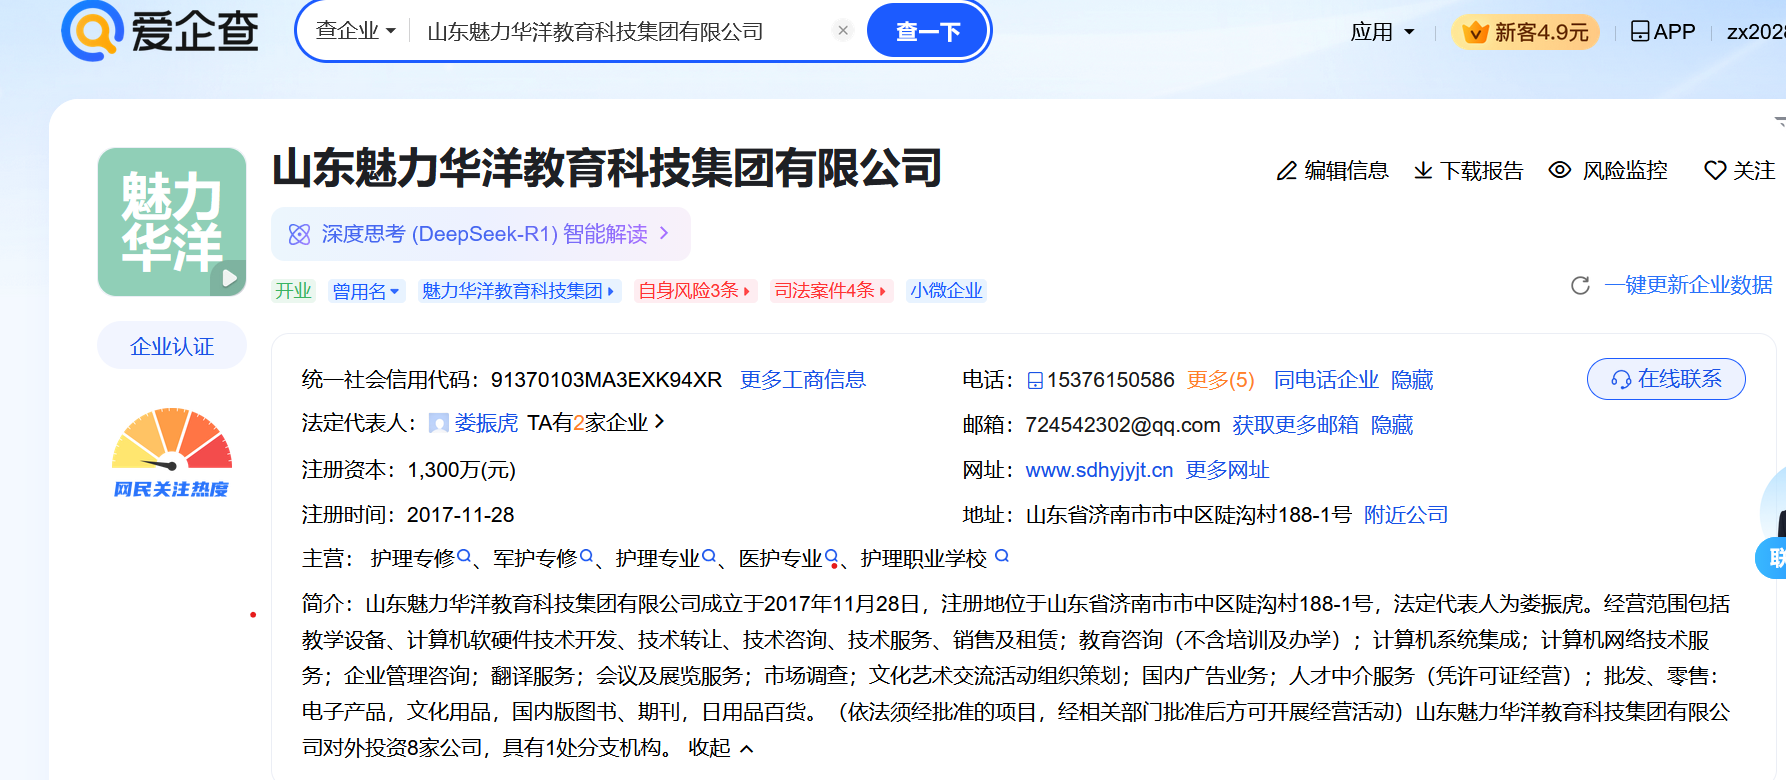Click the 查一下 search button

[x=927, y=31]
